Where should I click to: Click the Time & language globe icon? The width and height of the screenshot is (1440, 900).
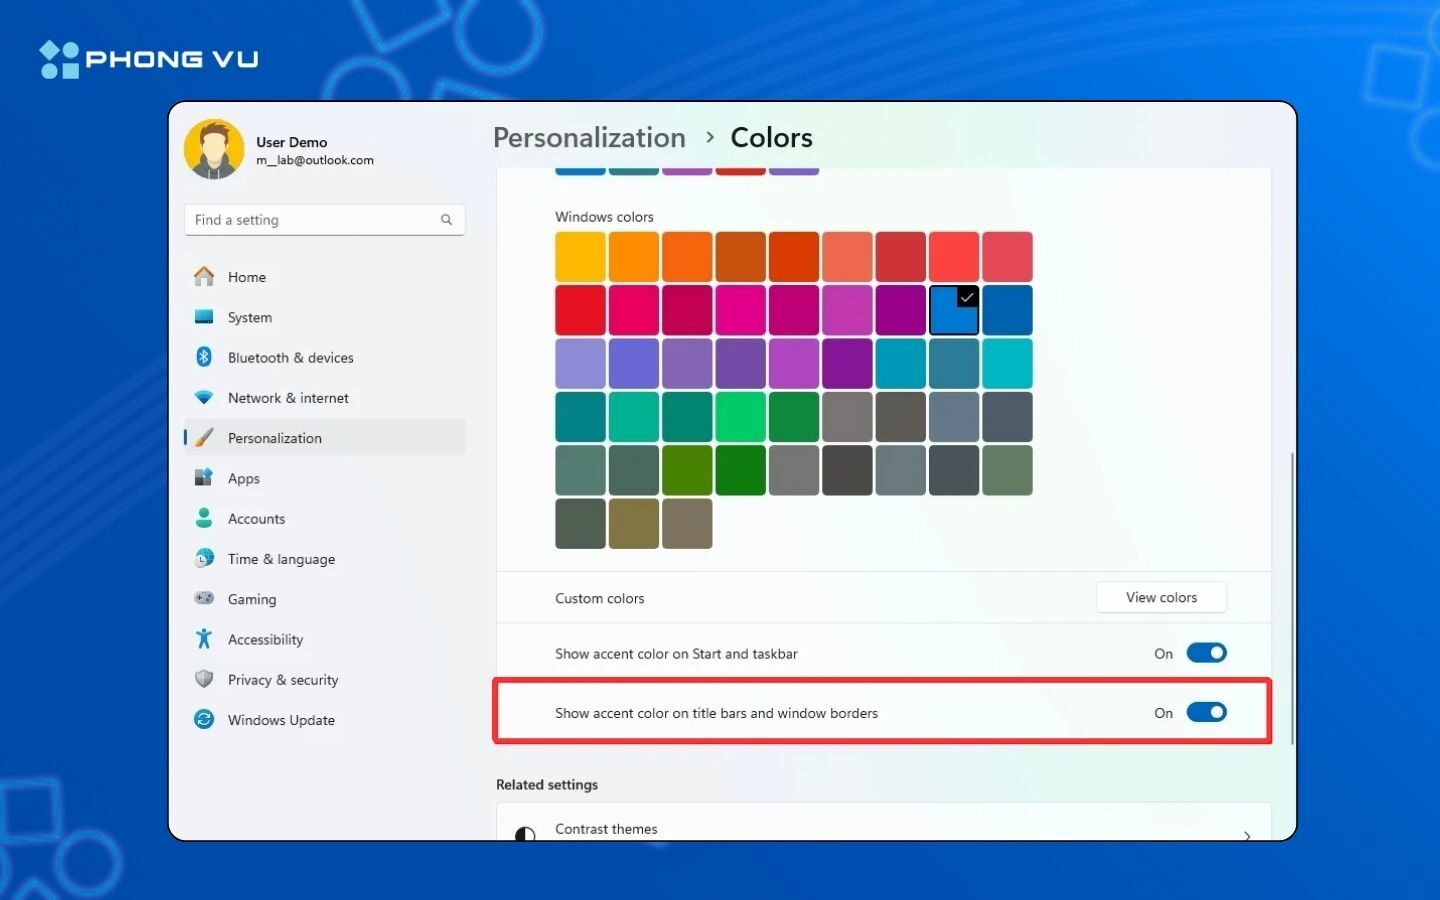(204, 558)
